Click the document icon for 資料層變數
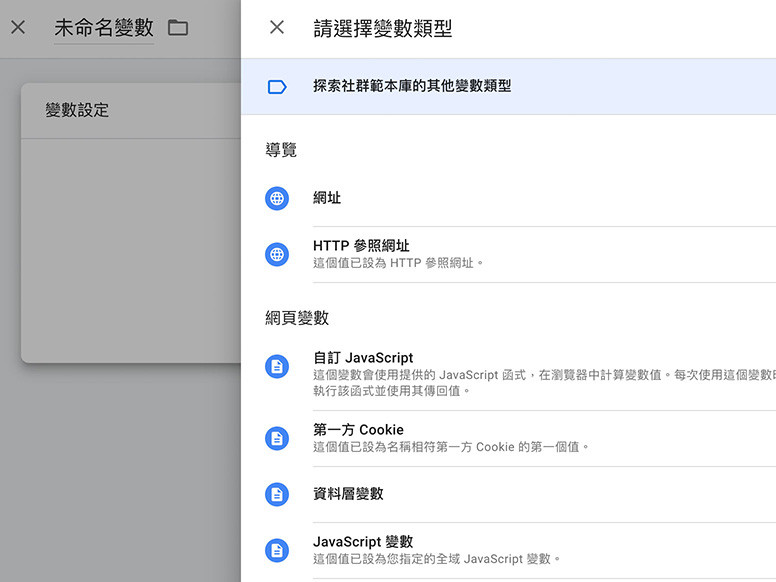This screenshot has width=776, height=582. [277, 494]
